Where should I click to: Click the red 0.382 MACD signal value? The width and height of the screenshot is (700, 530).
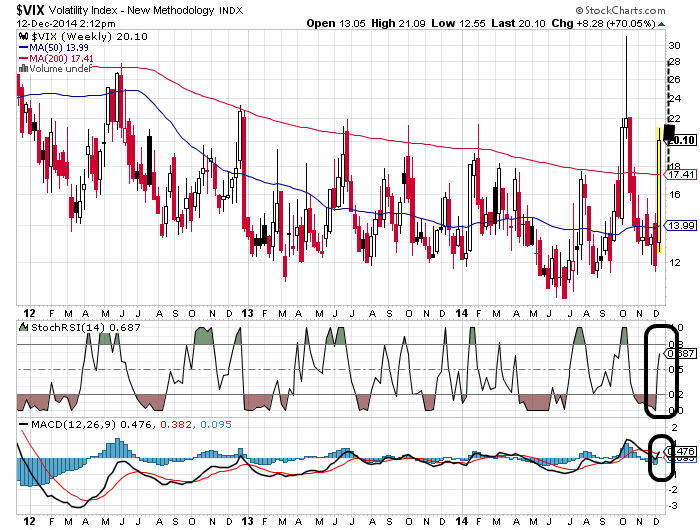tap(176, 424)
